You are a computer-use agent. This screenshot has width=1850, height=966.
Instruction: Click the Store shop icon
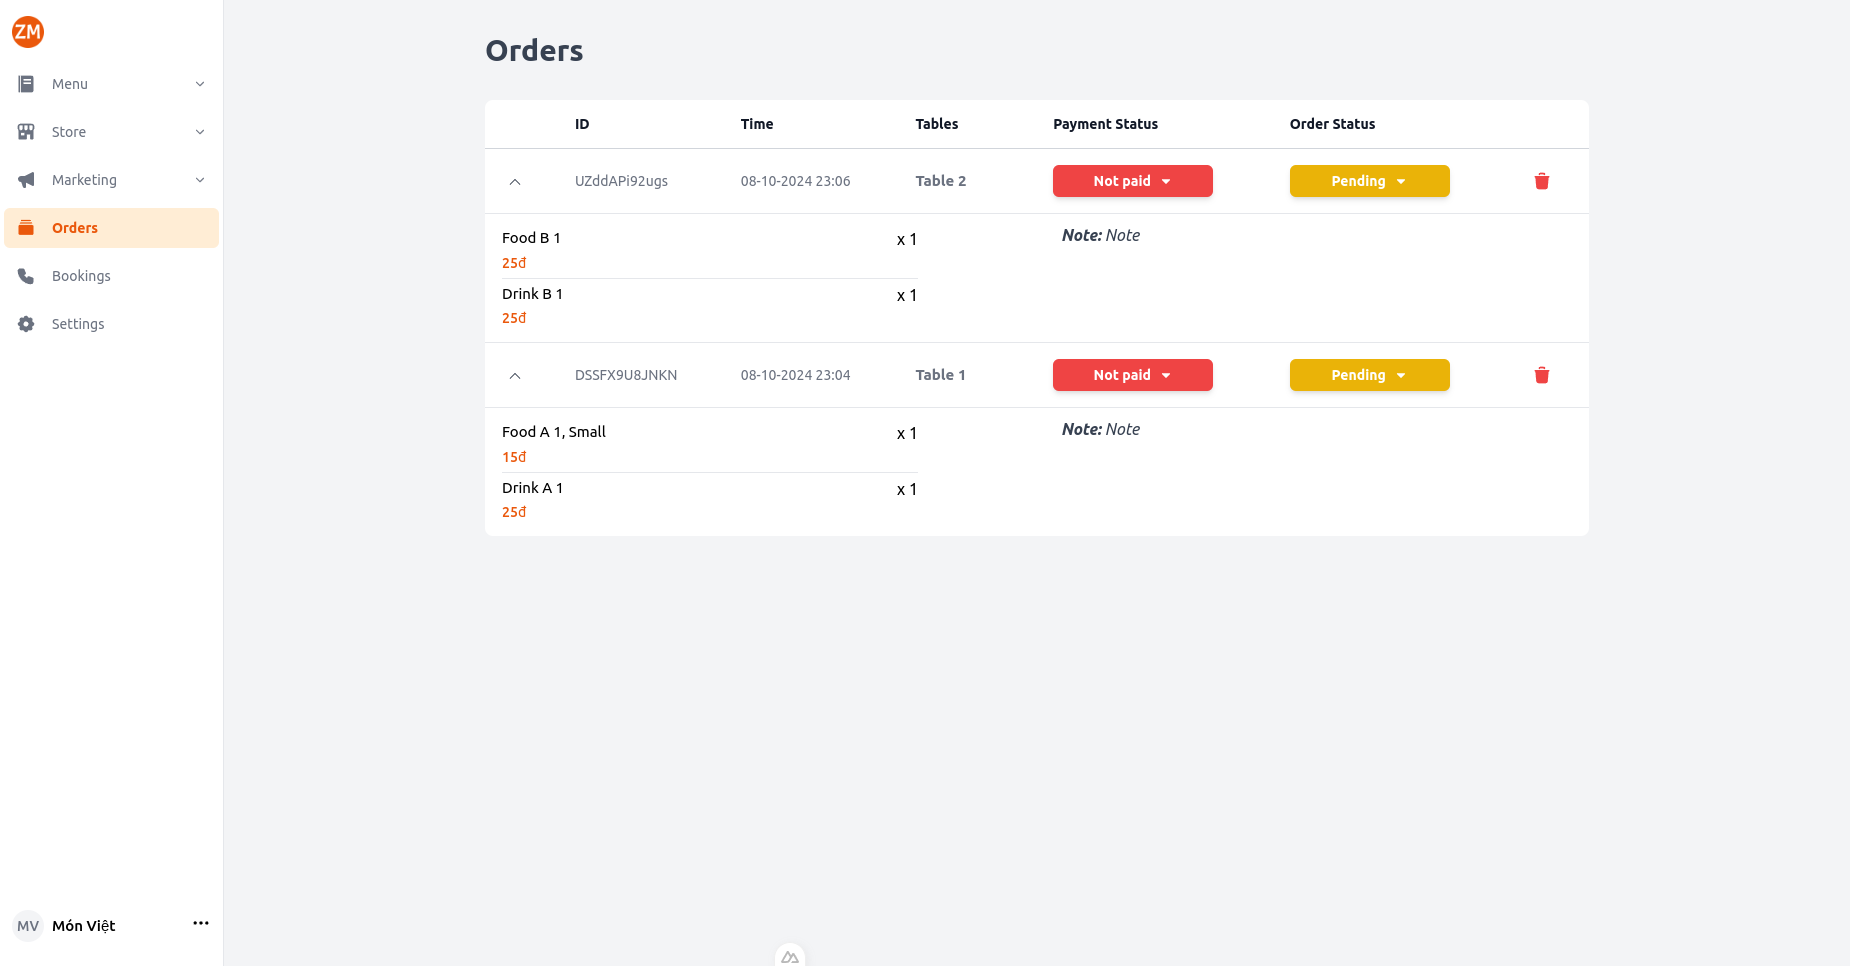(x=27, y=132)
